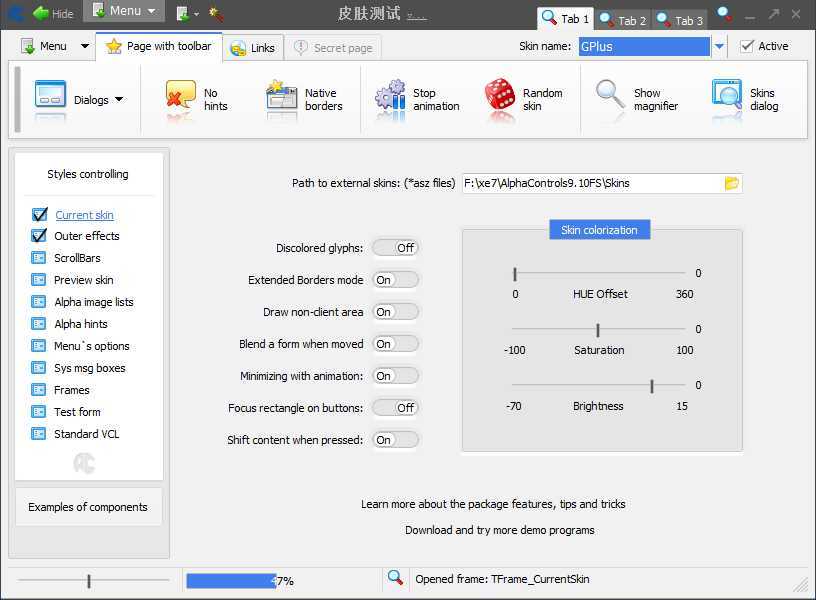816x600 pixels.
Task: Turn off Extended Borders mode switch
Action: [395, 280]
